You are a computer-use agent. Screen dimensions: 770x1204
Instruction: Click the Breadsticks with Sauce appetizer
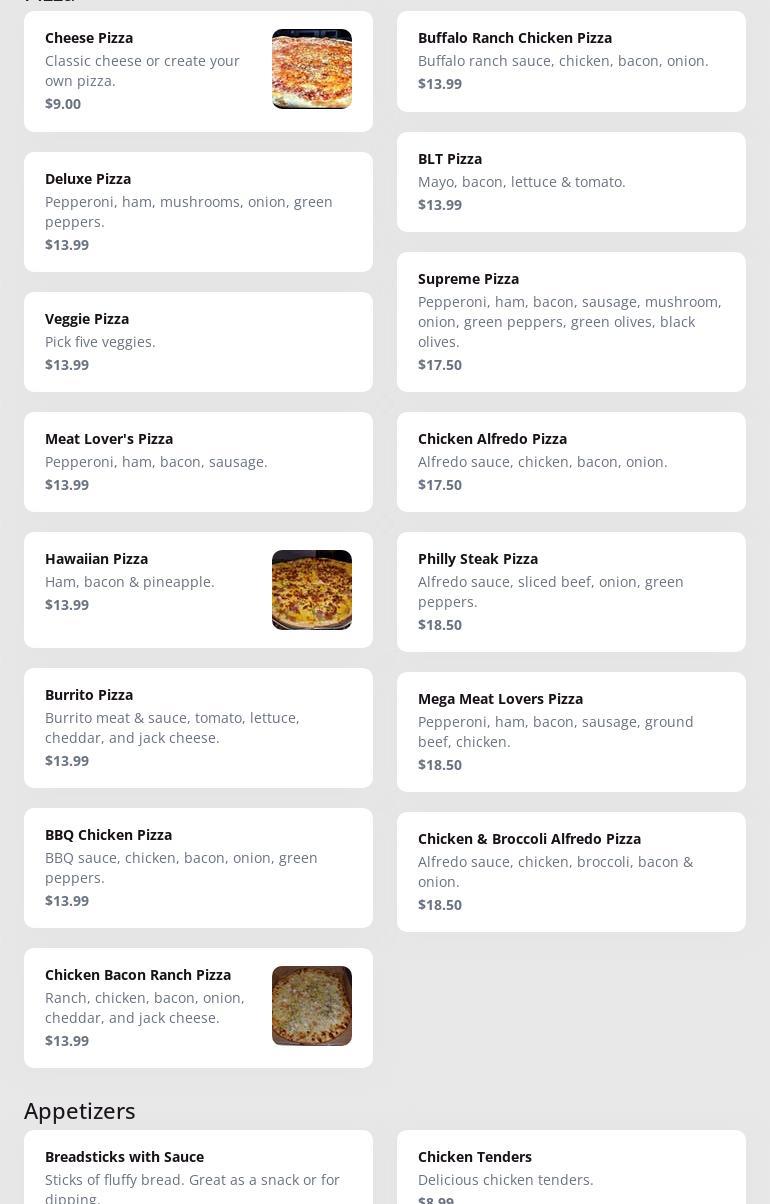pos(198,1172)
